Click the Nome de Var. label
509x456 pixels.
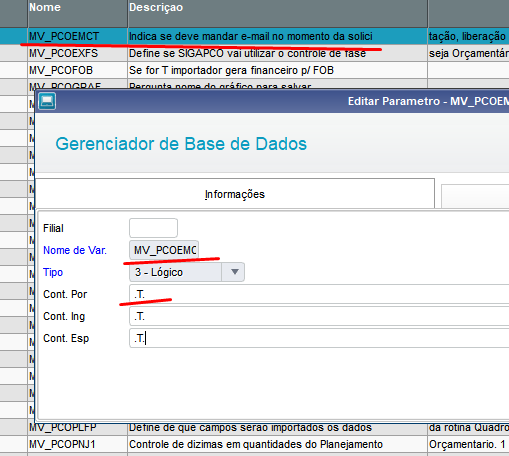click(x=75, y=250)
